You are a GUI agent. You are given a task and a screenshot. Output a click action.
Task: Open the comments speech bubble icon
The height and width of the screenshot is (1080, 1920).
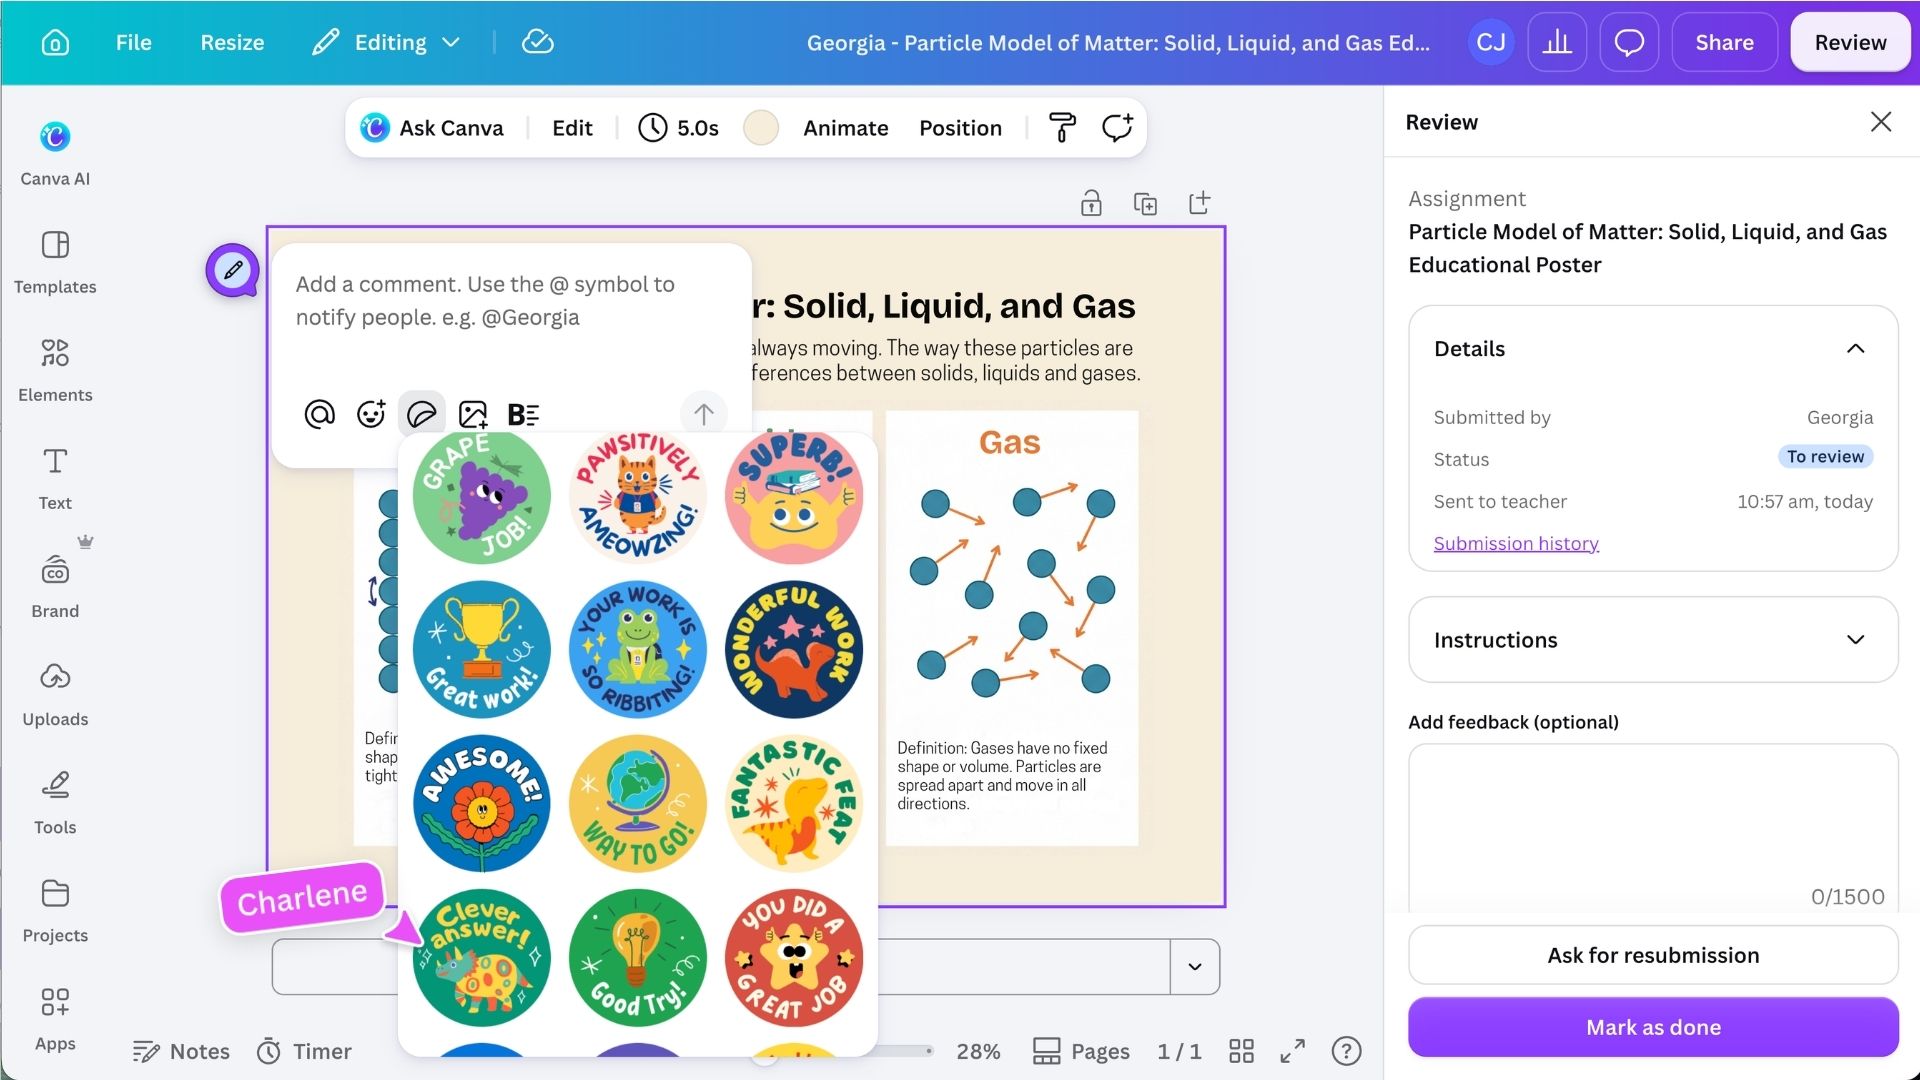pos(1629,42)
